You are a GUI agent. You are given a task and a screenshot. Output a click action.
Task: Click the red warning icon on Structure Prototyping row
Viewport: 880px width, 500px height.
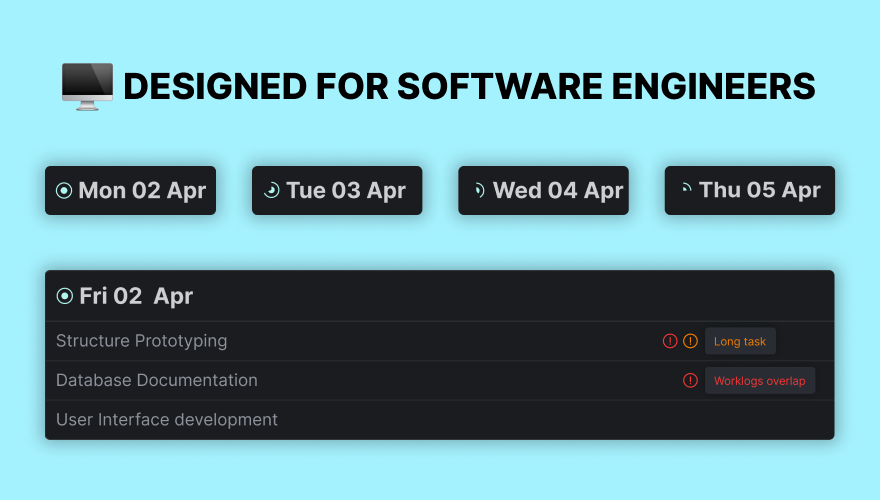[x=670, y=341]
